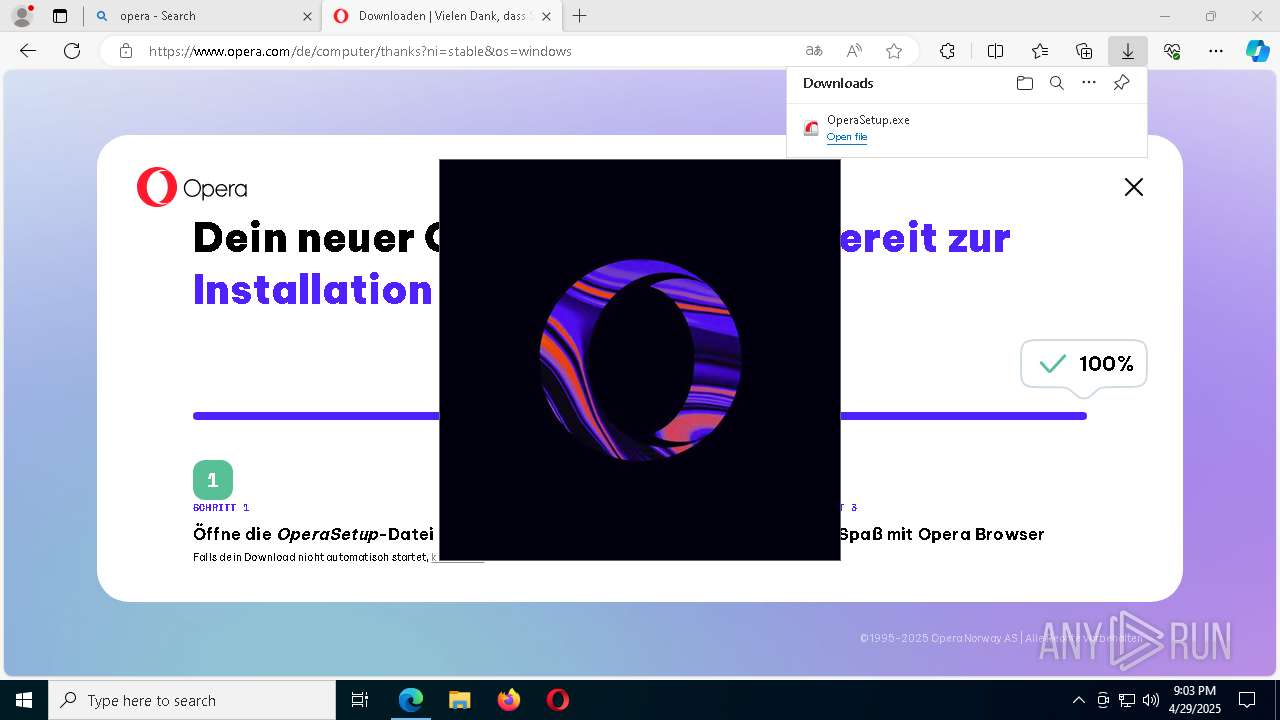Click the green step 1 badge
1280x720 pixels.
pyautogui.click(x=213, y=480)
